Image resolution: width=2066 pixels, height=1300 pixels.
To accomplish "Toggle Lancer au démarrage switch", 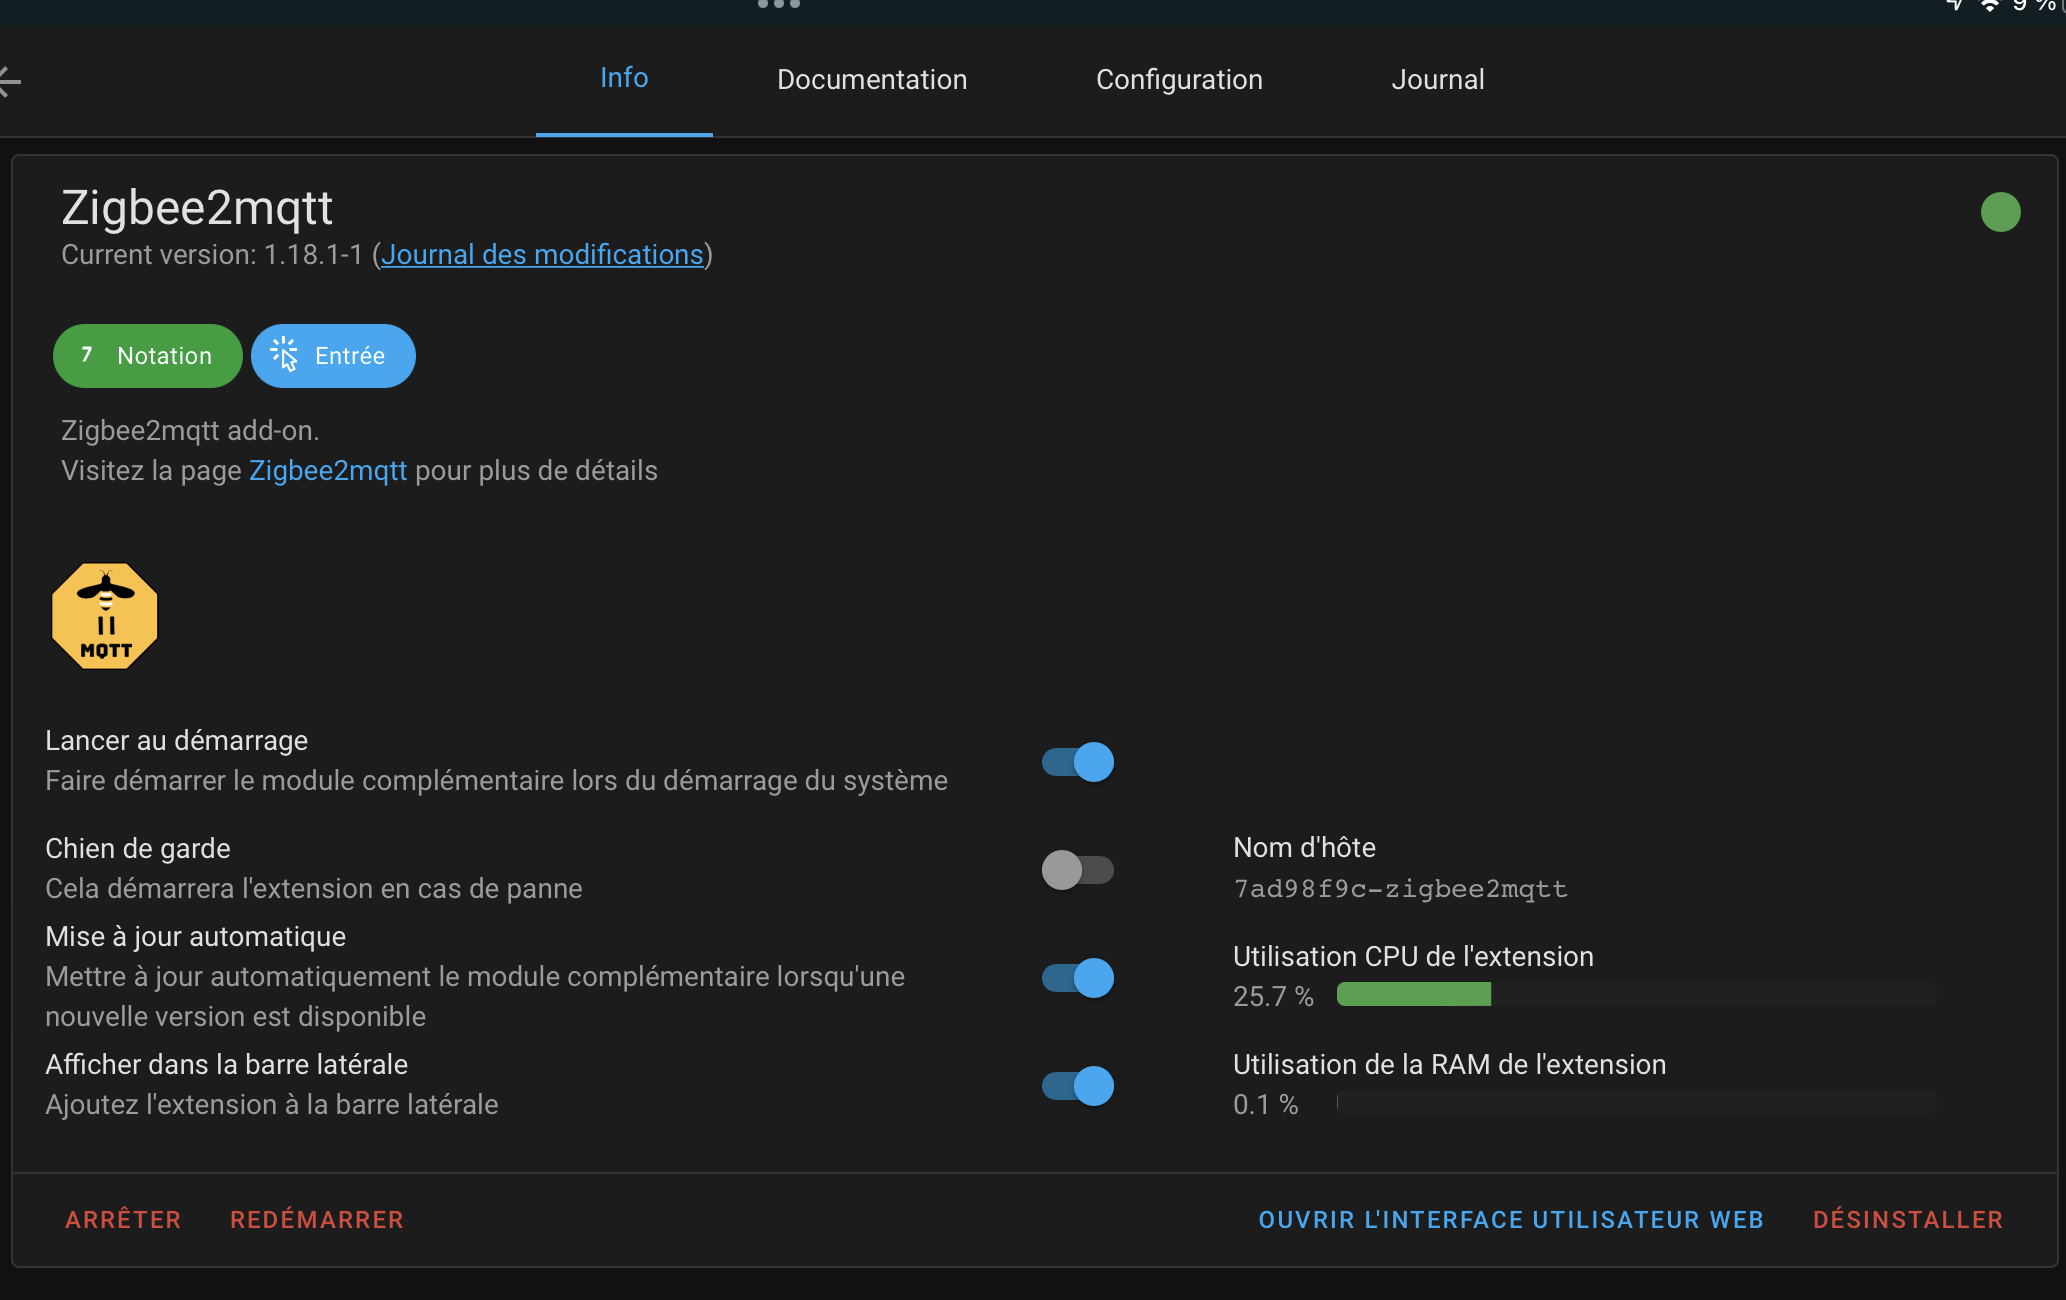I will coord(1078,762).
